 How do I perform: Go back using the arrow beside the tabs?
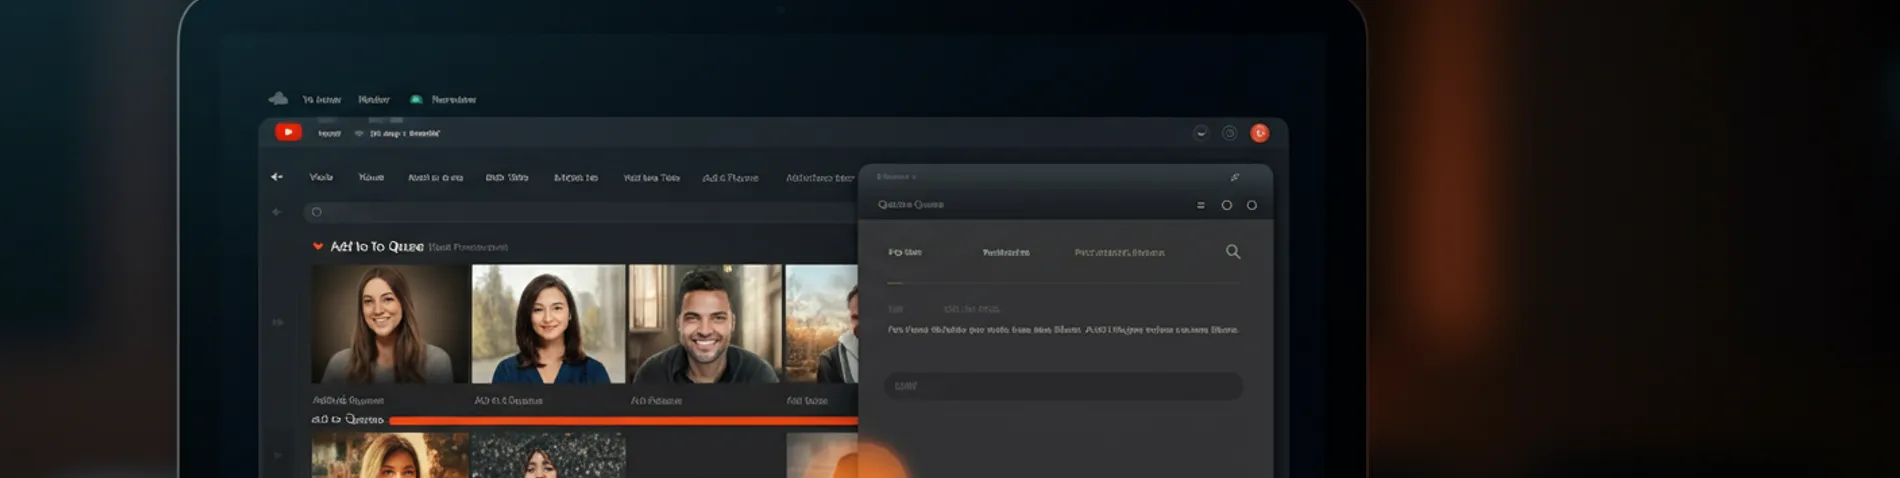click(277, 177)
